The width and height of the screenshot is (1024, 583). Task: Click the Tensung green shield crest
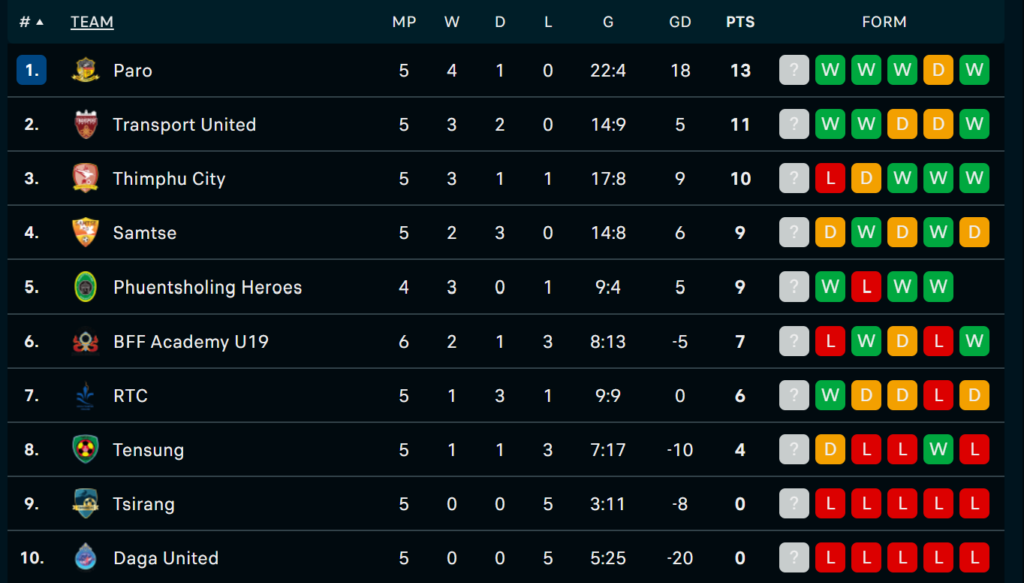tap(86, 450)
